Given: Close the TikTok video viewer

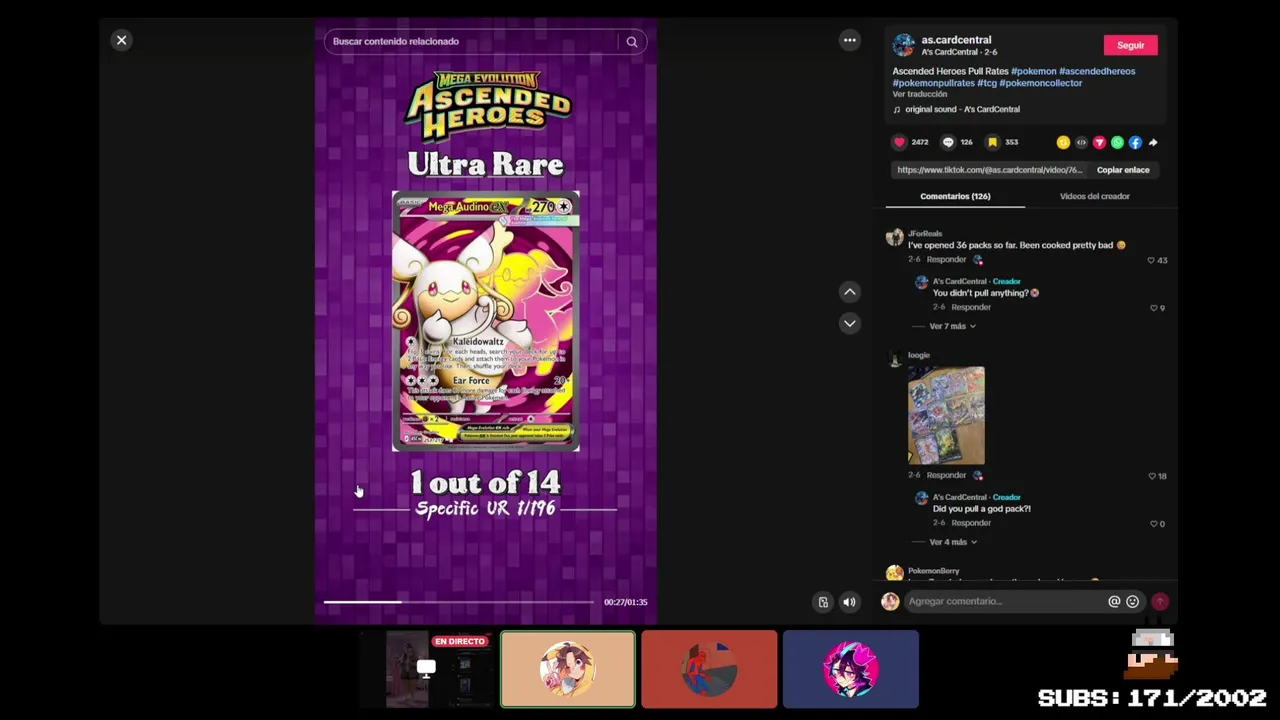Looking at the screenshot, I should [x=121, y=40].
